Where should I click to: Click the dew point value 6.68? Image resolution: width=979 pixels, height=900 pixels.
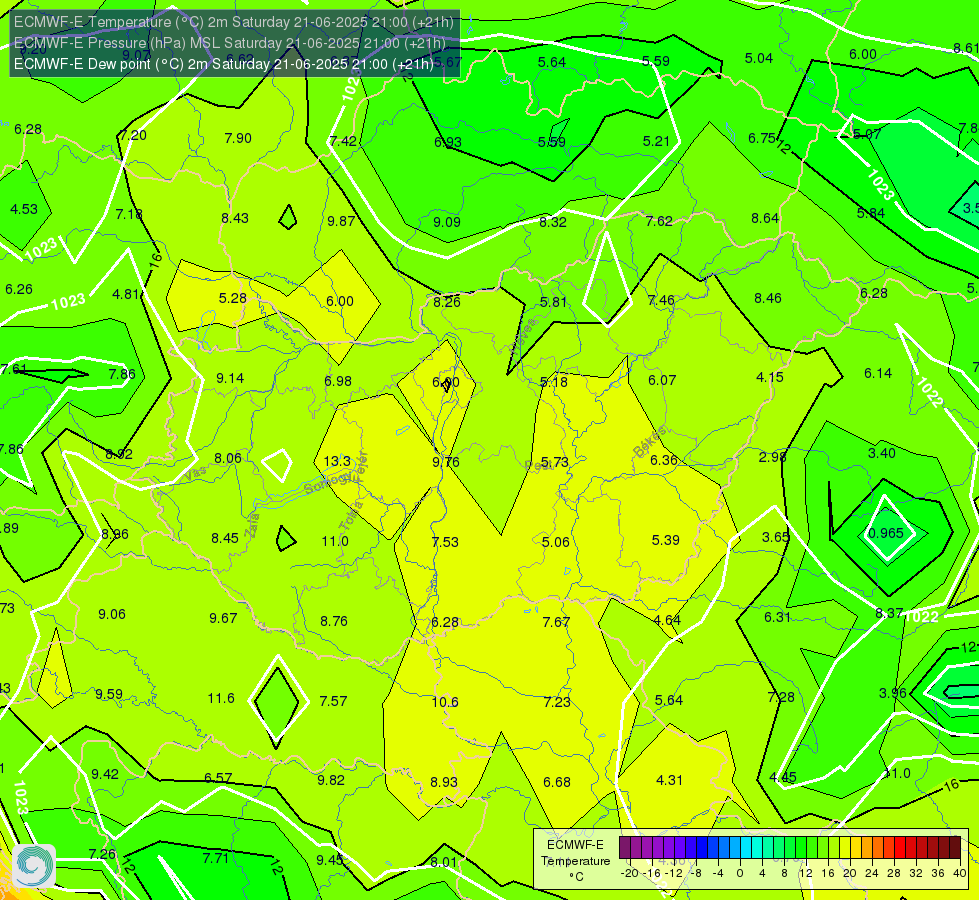556,782
